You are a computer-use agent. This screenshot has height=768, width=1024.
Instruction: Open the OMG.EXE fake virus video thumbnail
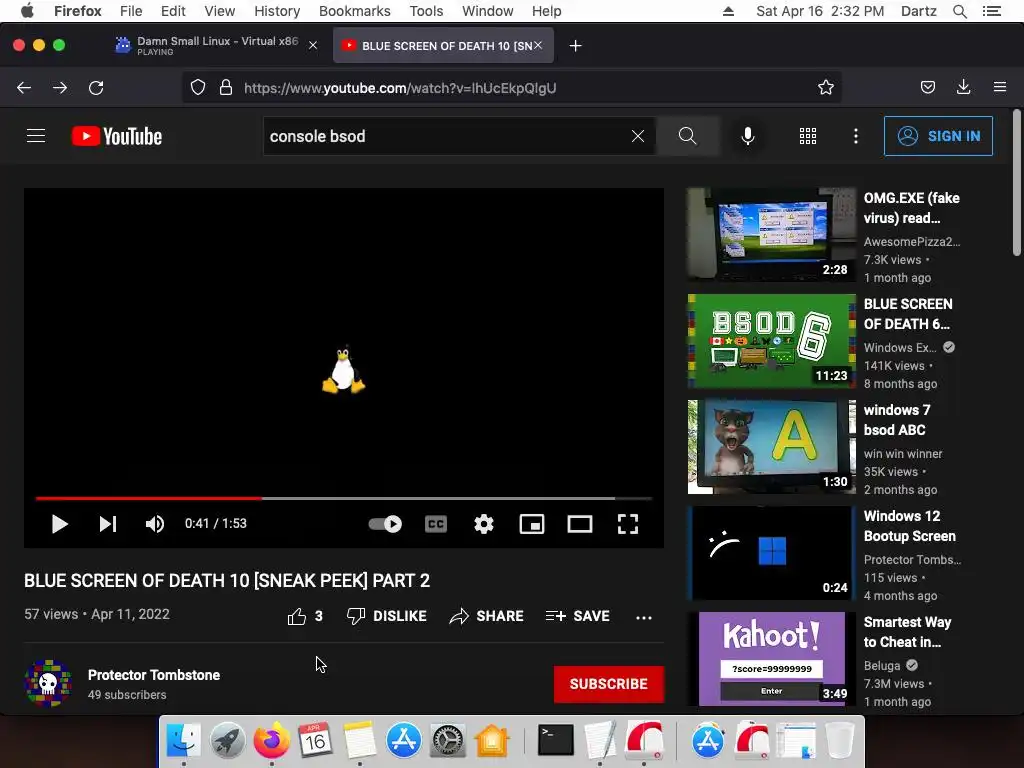click(x=771, y=234)
